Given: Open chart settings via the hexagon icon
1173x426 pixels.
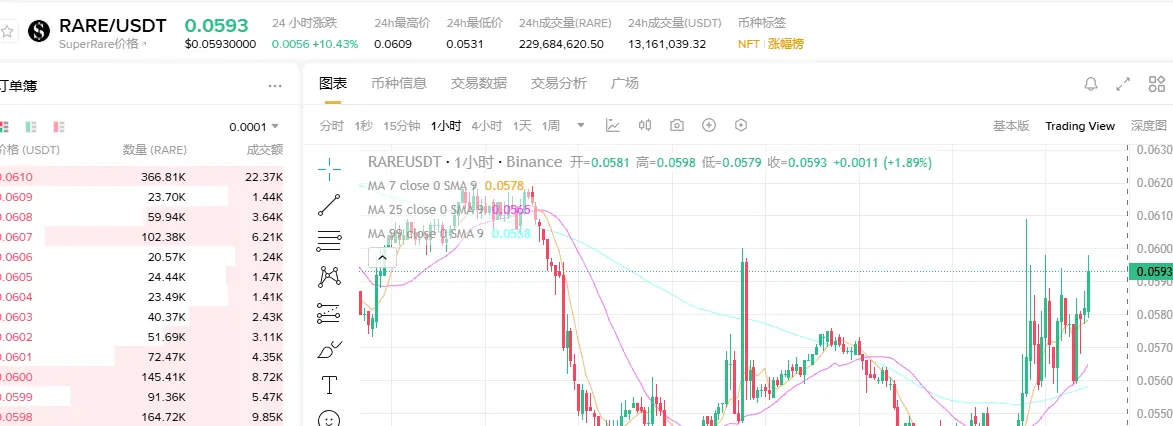Looking at the screenshot, I should coord(741,125).
